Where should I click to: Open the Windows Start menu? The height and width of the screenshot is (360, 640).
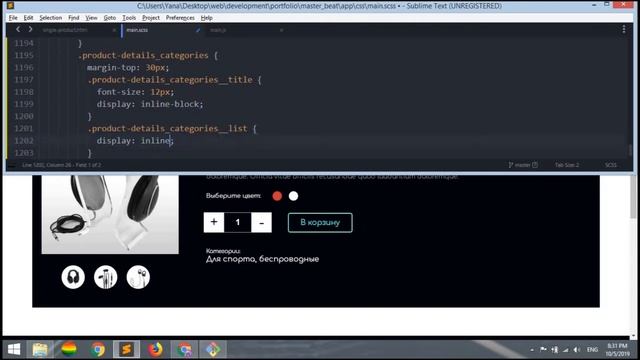pos(13,349)
